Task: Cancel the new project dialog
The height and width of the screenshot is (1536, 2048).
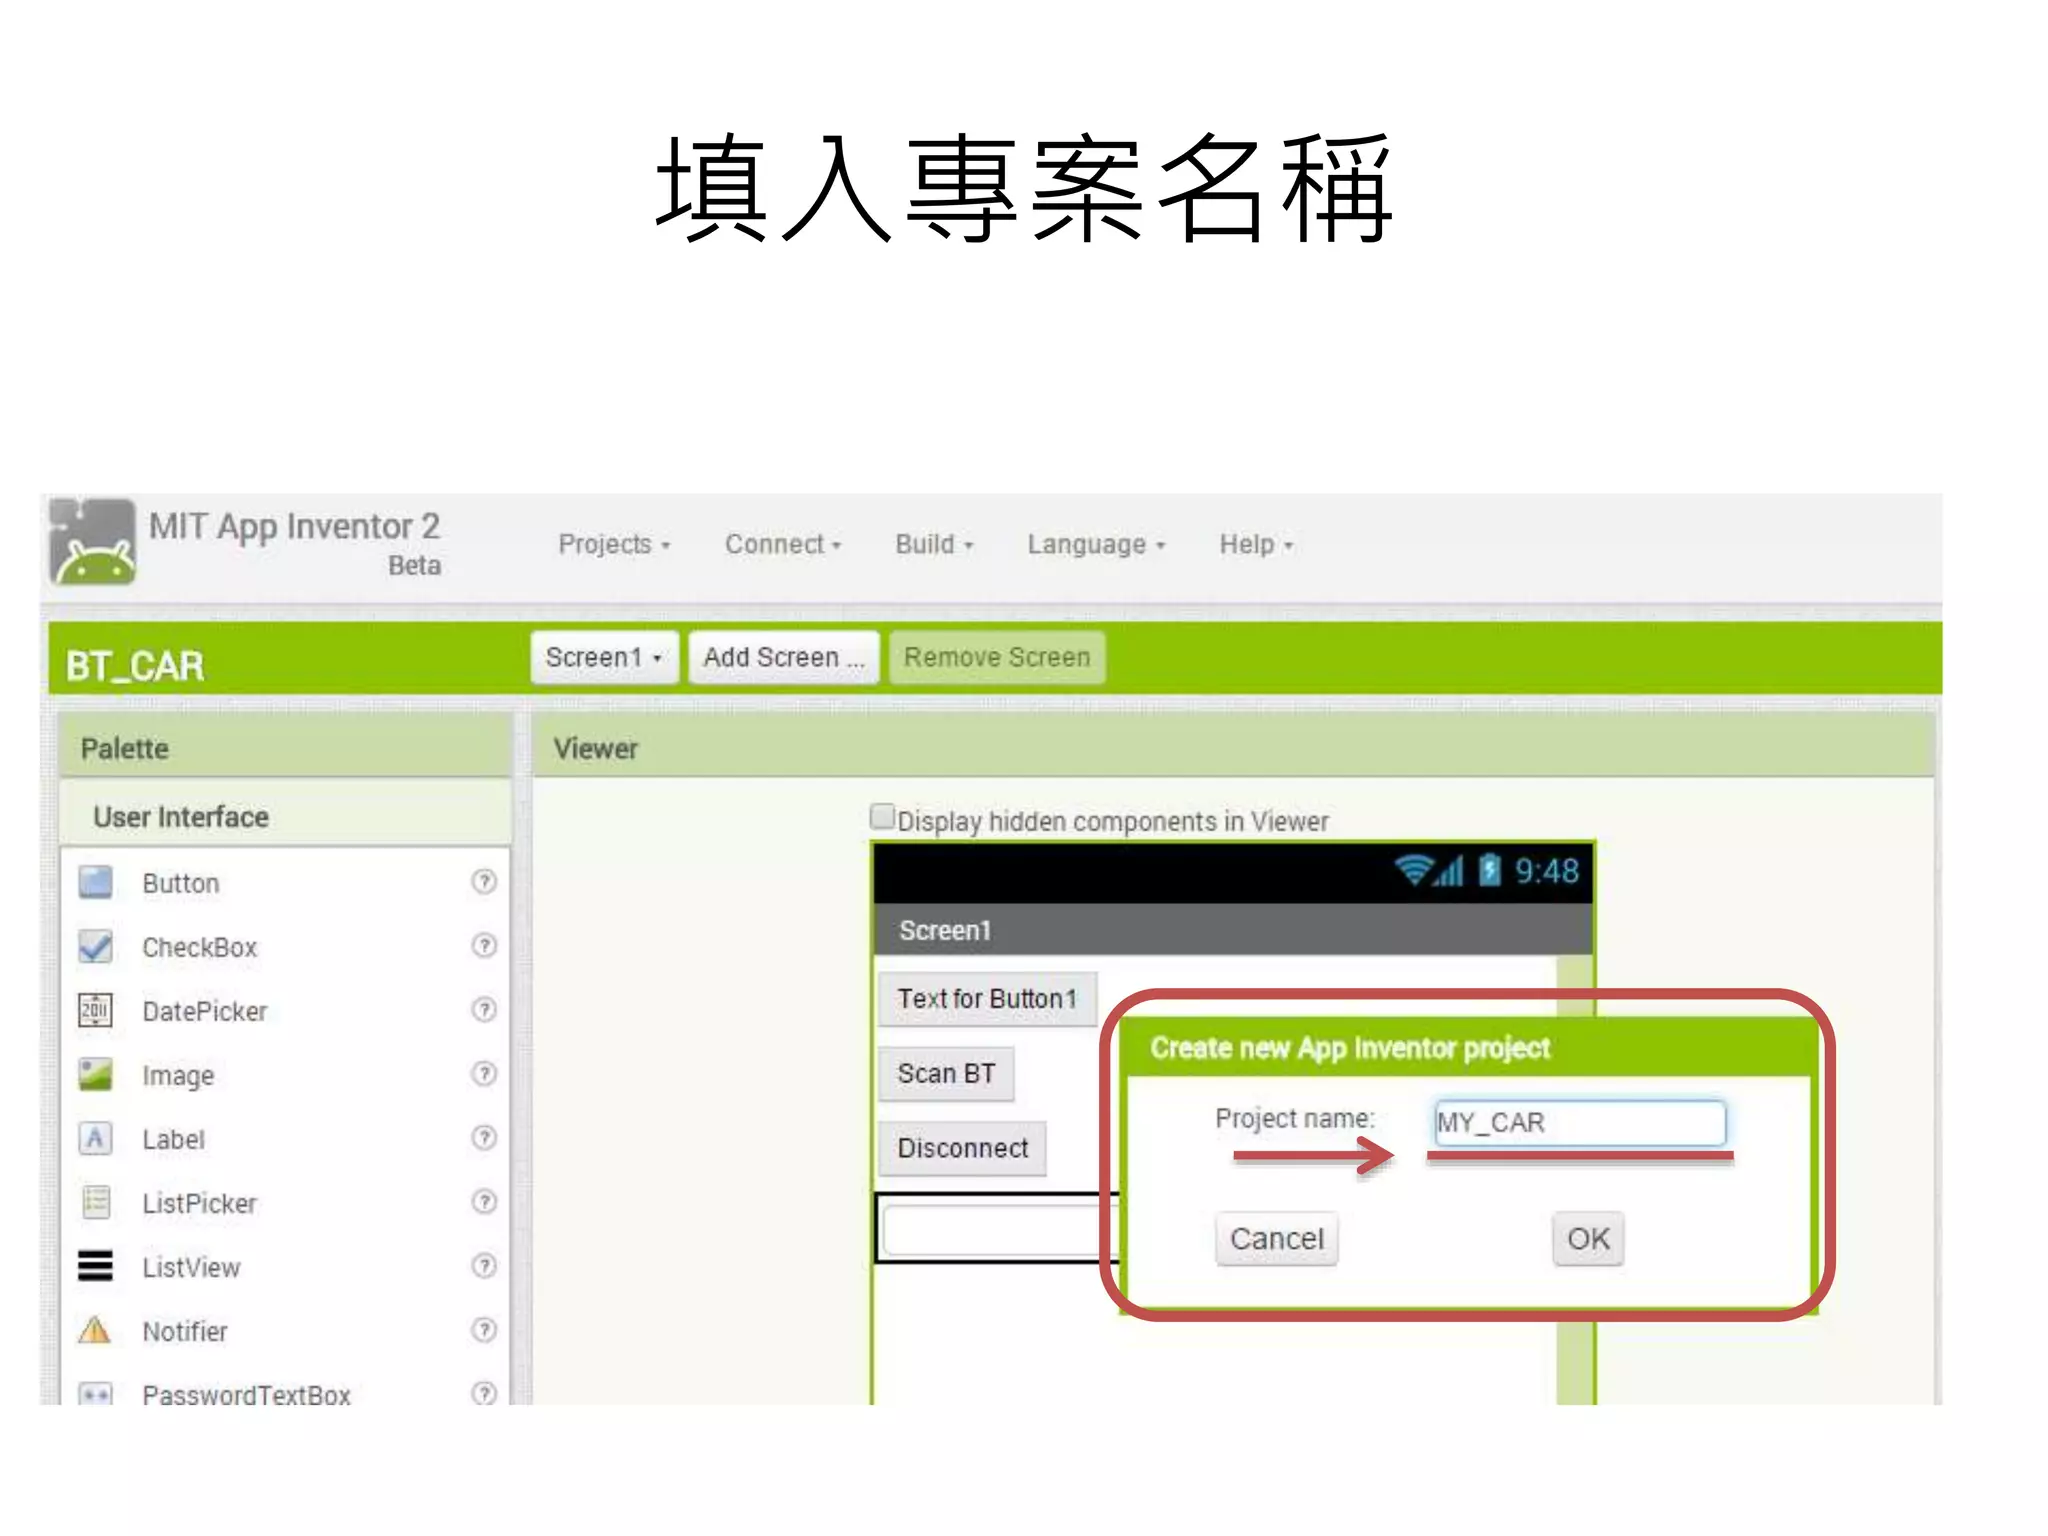Action: 1276,1238
